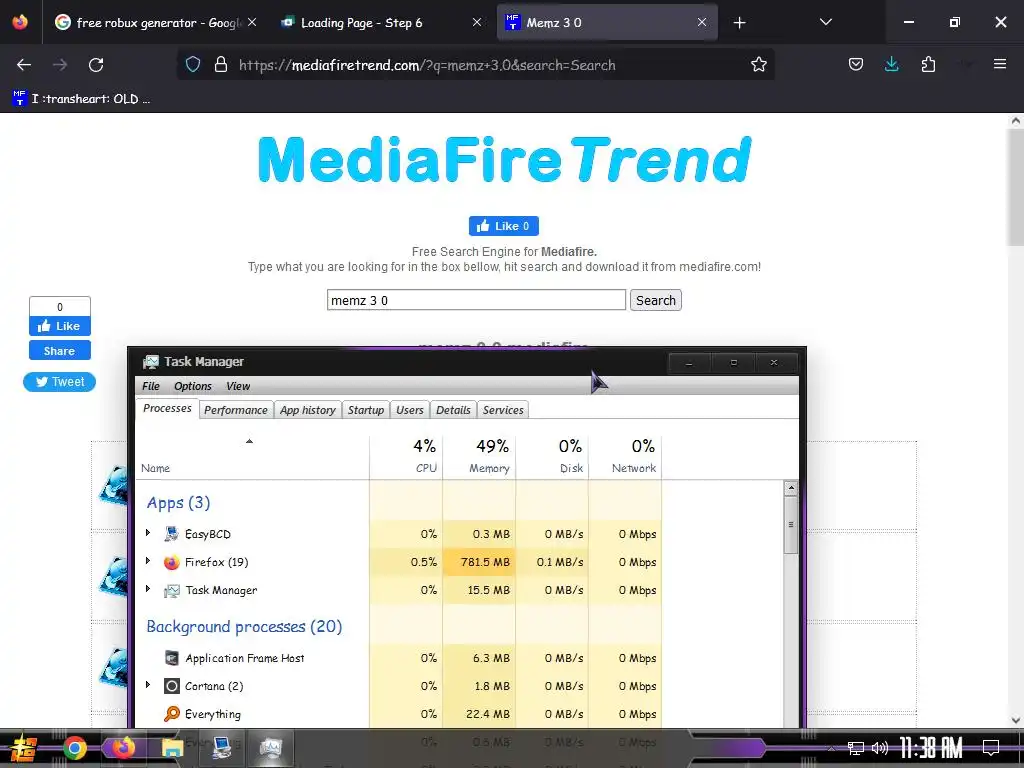Select the Cortana process icon
Image resolution: width=1024 pixels, height=768 pixels.
pos(171,686)
